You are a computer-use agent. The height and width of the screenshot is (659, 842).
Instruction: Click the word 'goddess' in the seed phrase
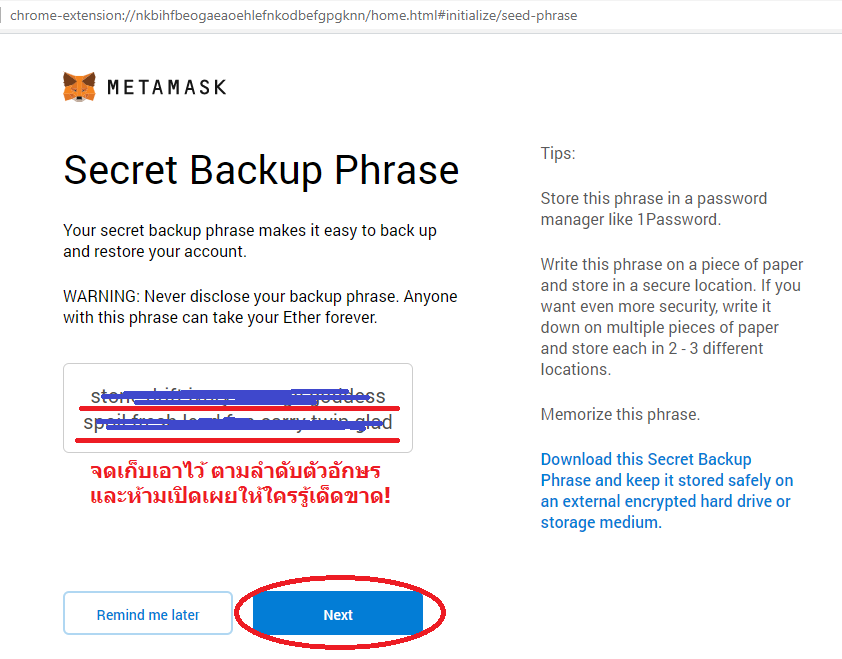pos(356,396)
